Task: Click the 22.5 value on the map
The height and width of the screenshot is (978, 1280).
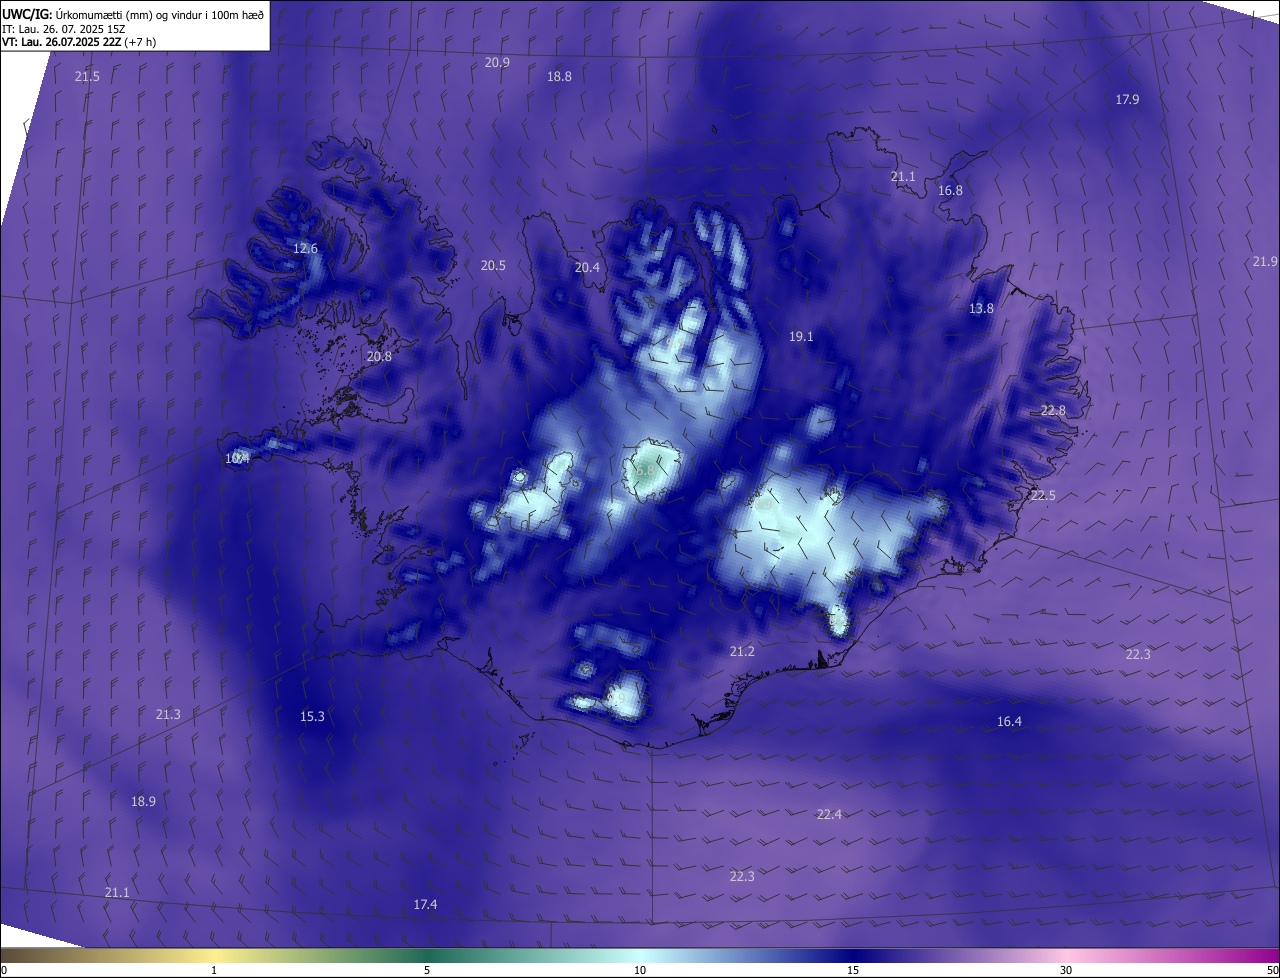Action: pos(1043,496)
